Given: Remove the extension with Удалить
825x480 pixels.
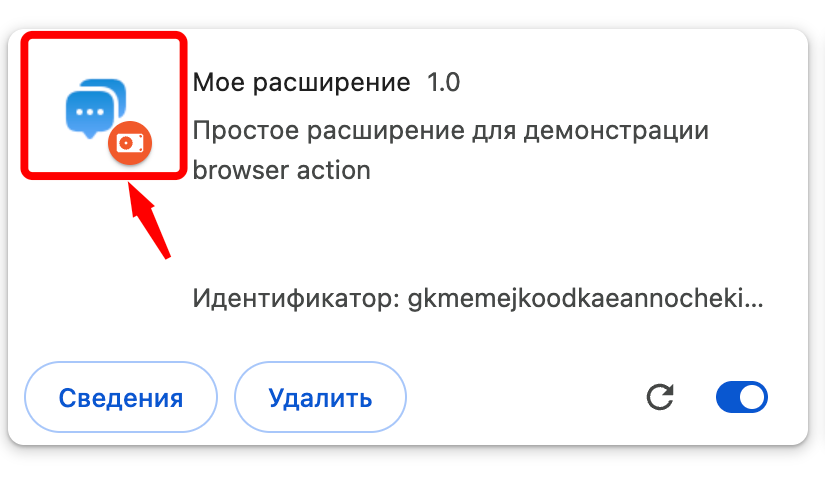Looking at the screenshot, I should 320,398.
